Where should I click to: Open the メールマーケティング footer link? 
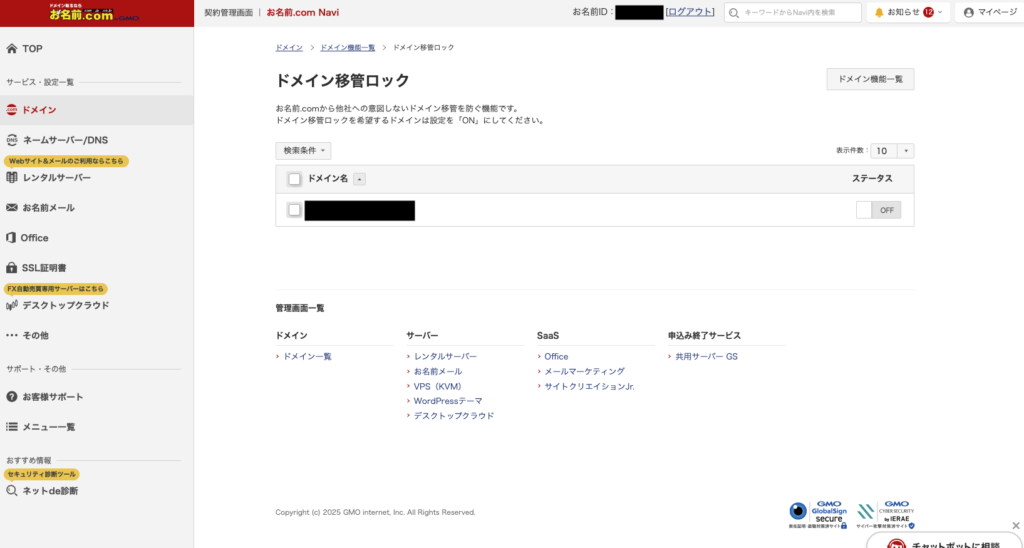point(584,372)
